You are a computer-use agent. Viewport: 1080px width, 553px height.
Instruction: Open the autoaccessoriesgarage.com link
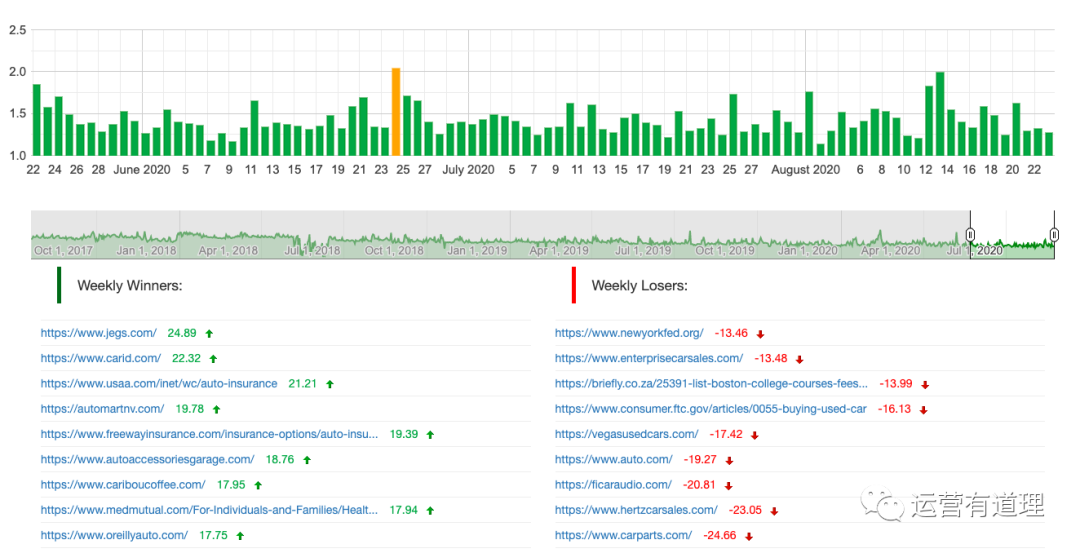tap(147, 459)
